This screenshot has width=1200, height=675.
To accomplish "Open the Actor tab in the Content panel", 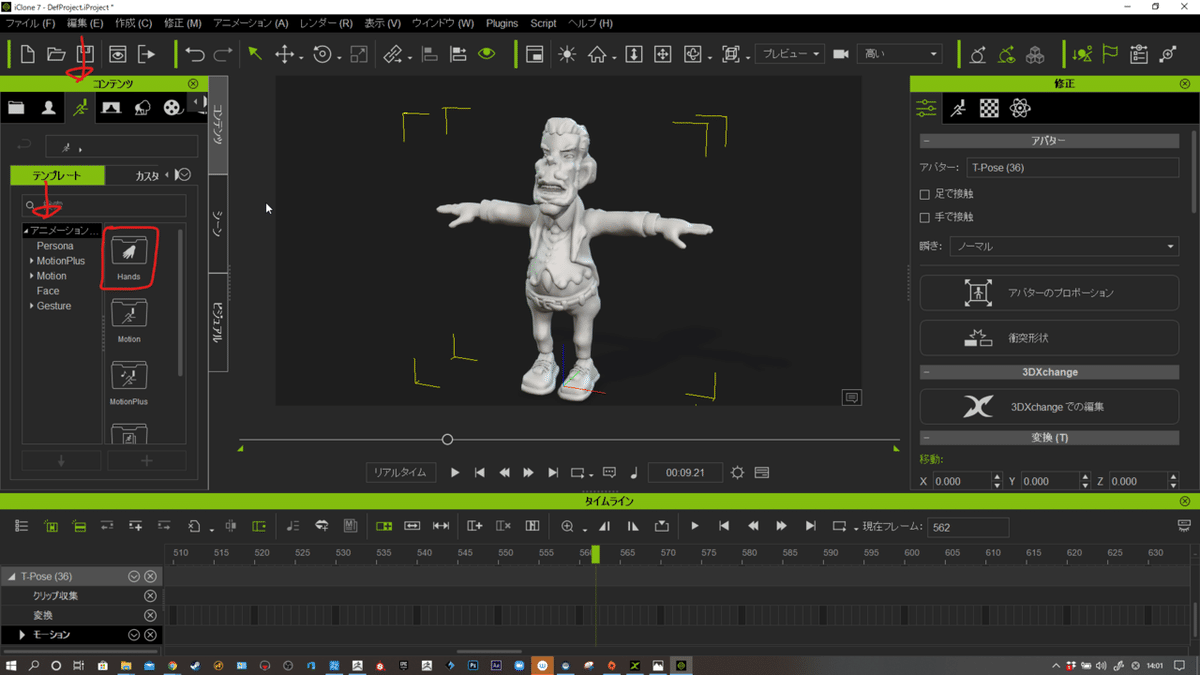I will (48, 107).
